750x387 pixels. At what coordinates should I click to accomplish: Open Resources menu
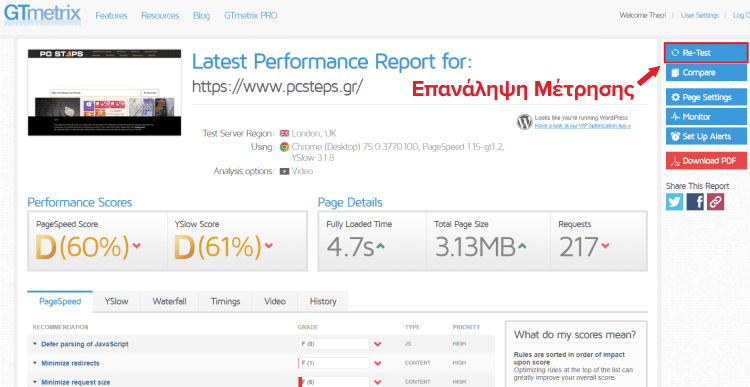[x=160, y=16]
